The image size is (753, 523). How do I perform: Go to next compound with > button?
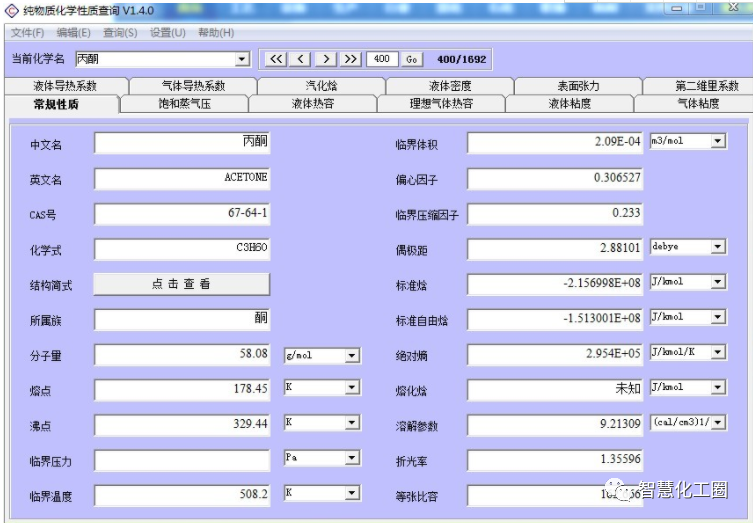pos(326,59)
